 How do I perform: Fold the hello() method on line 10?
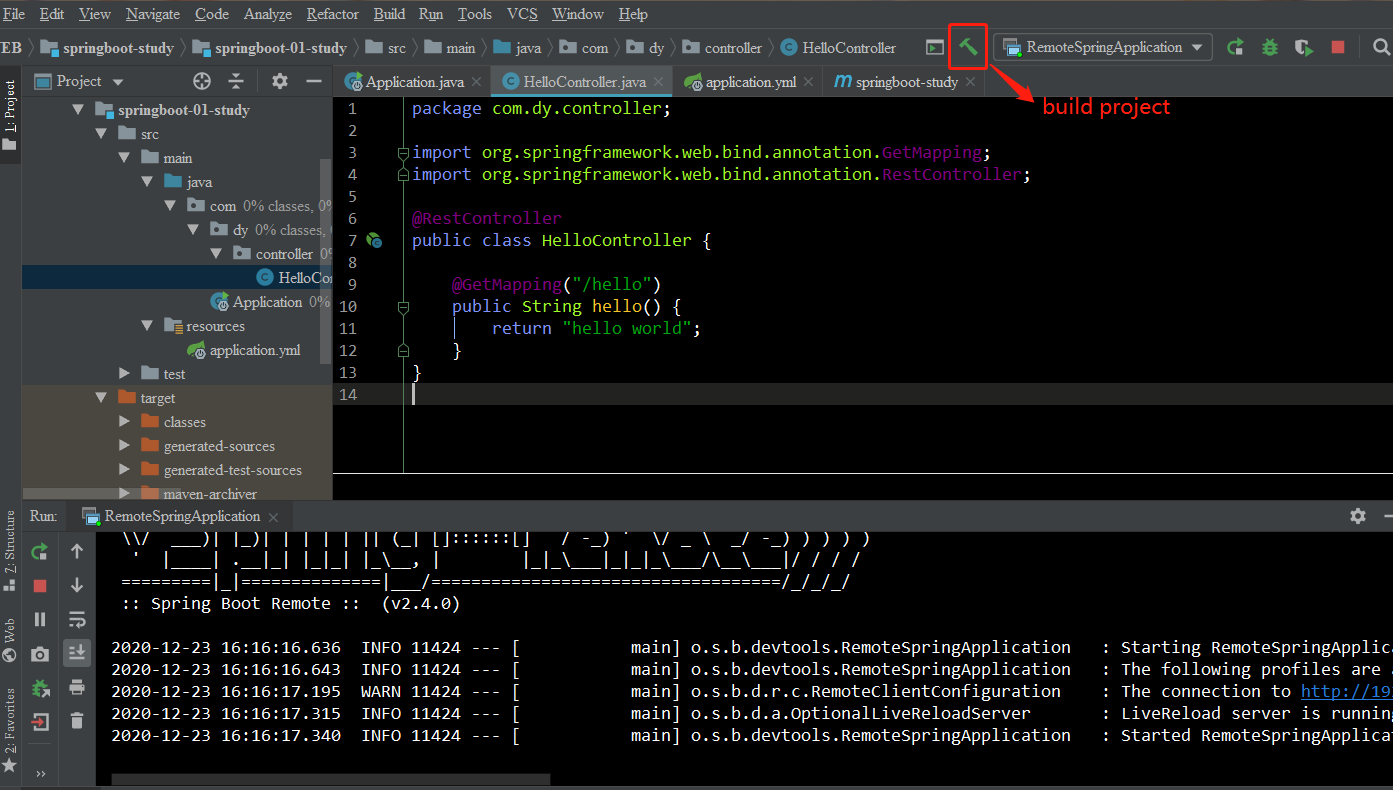pos(403,306)
